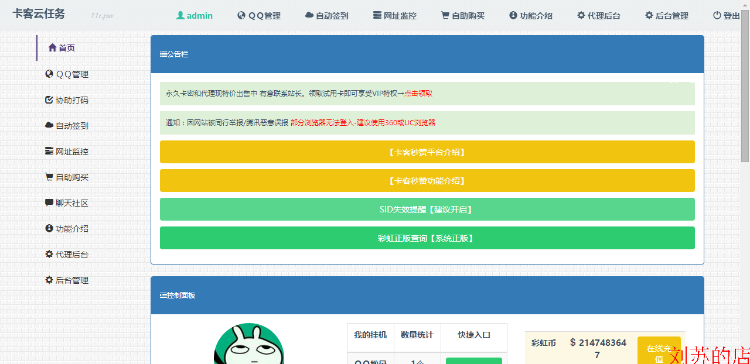This screenshot has width=750, height=364.
Task: Click the red 部分浏览器无法登入 notice text
Action: coord(363,123)
